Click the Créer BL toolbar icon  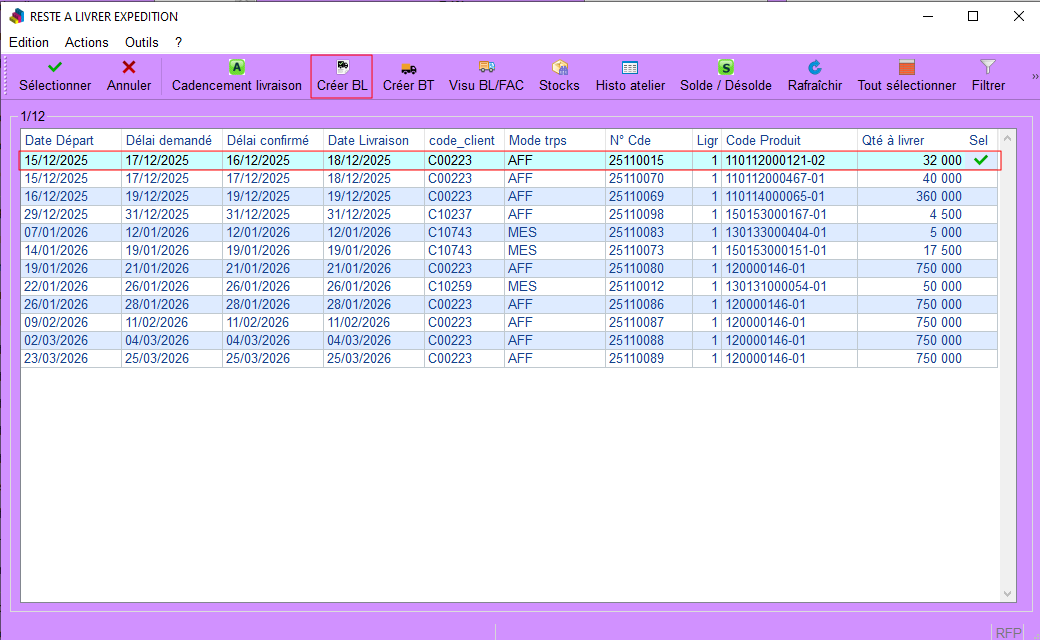[342, 68]
